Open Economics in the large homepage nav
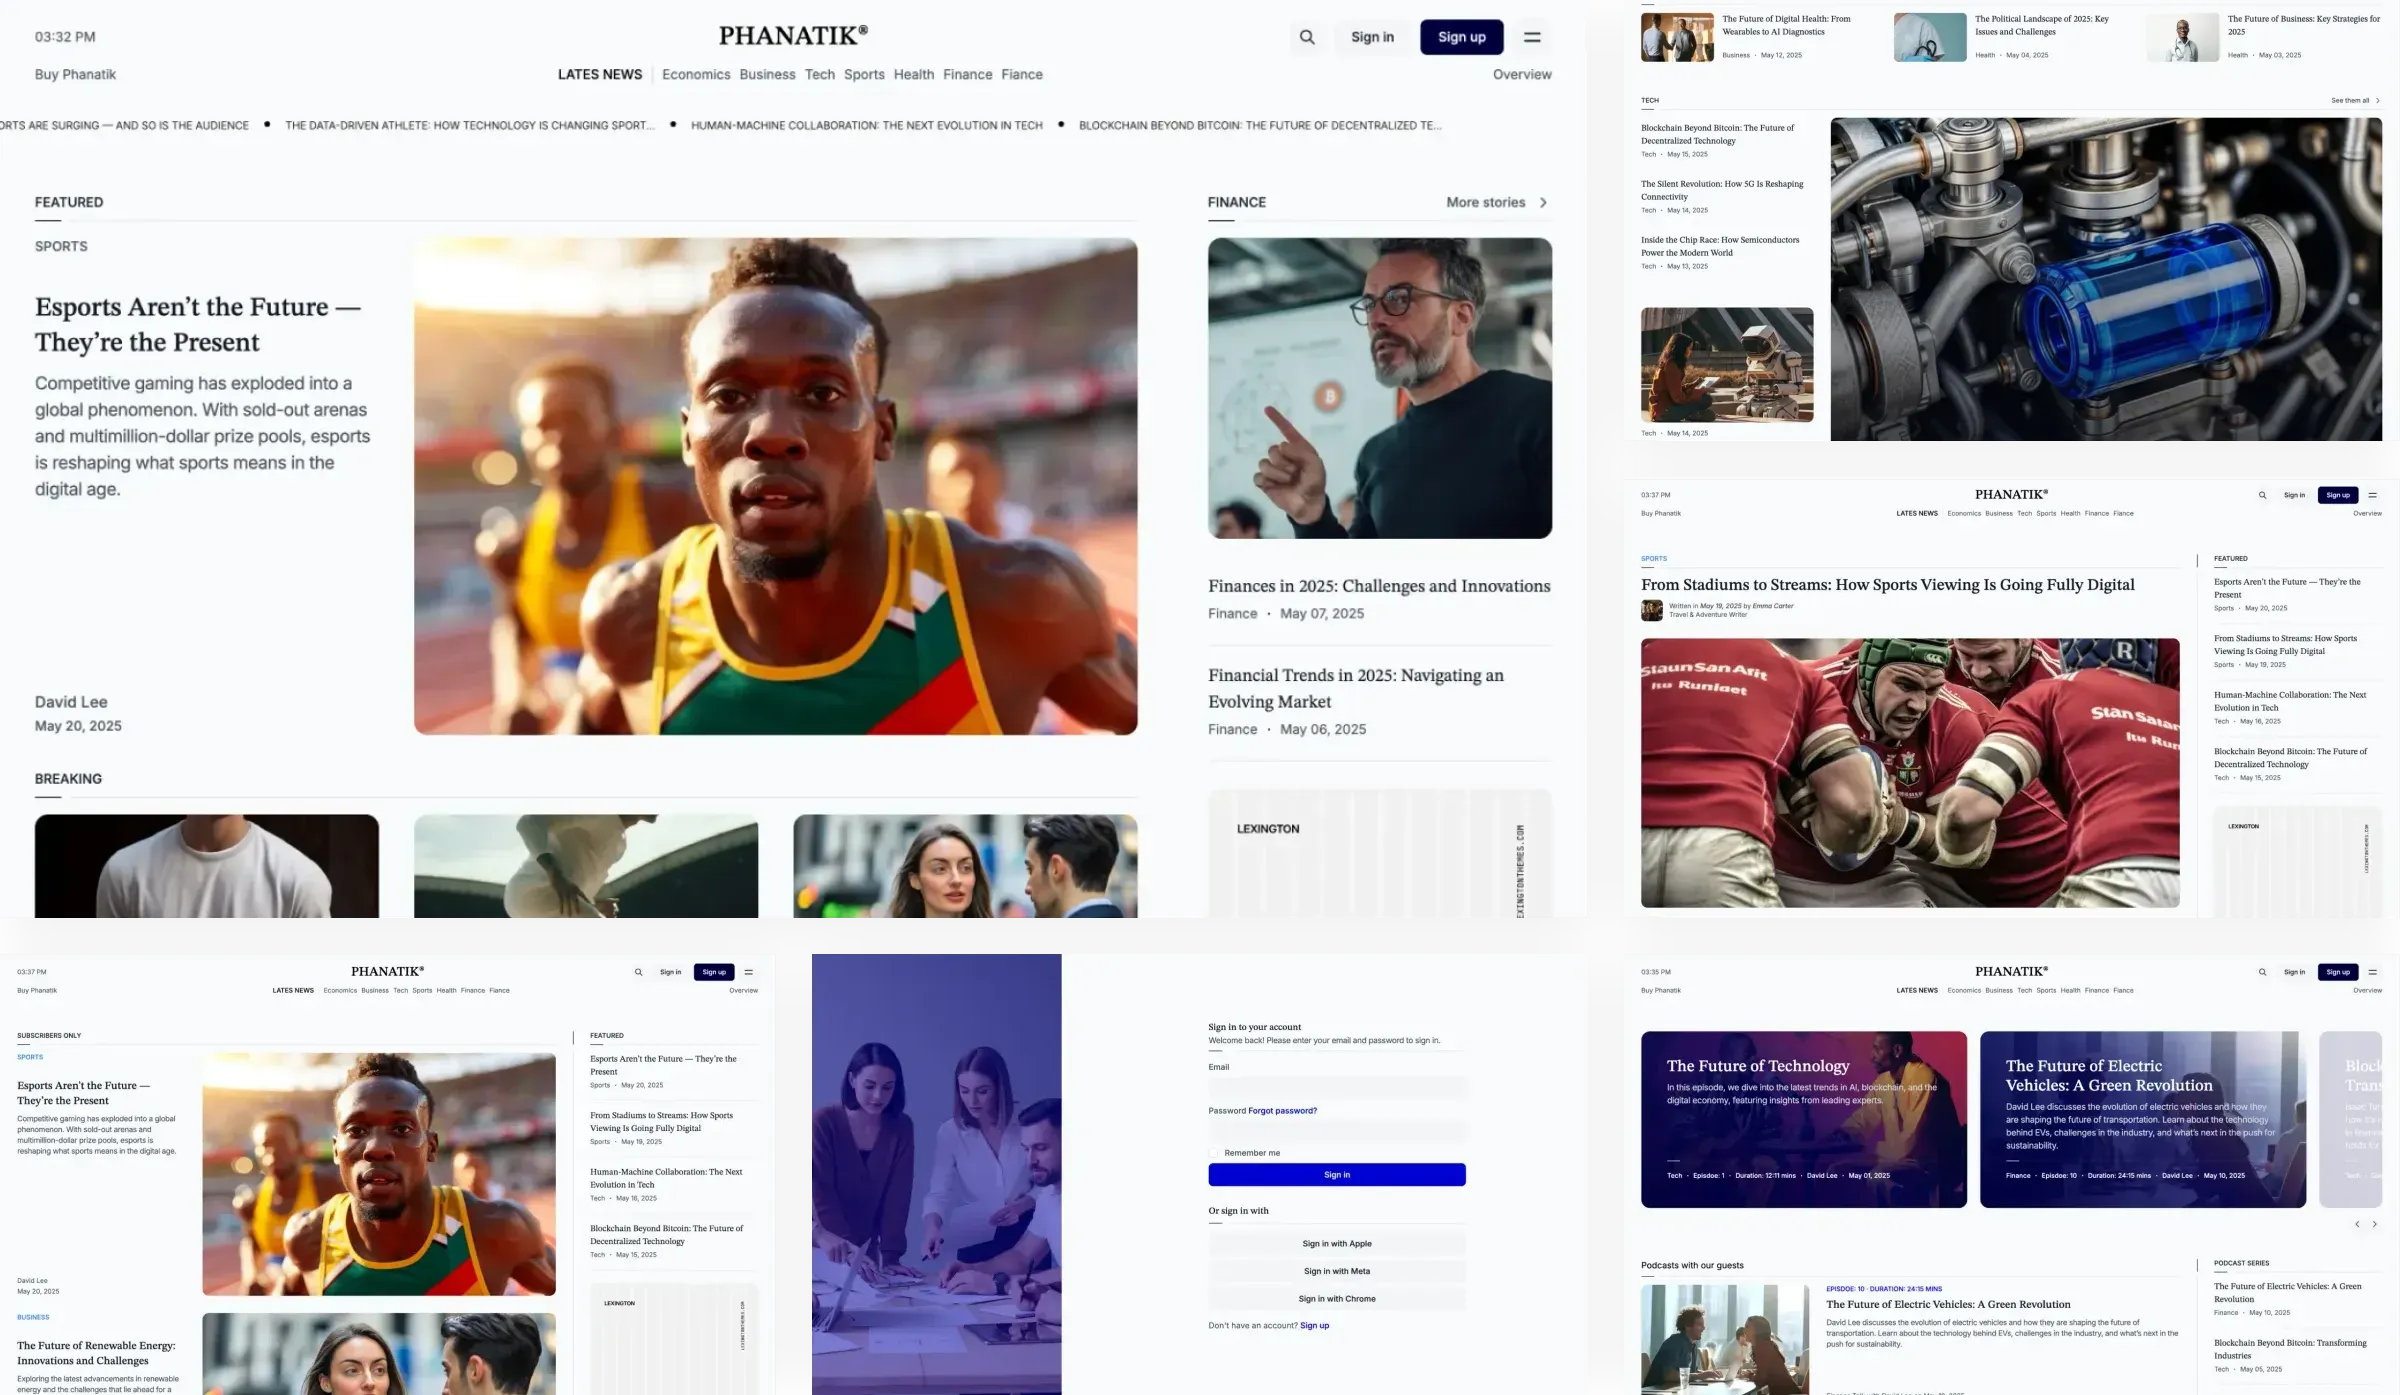This screenshot has width=2400, height=1395. pos(696,75)
